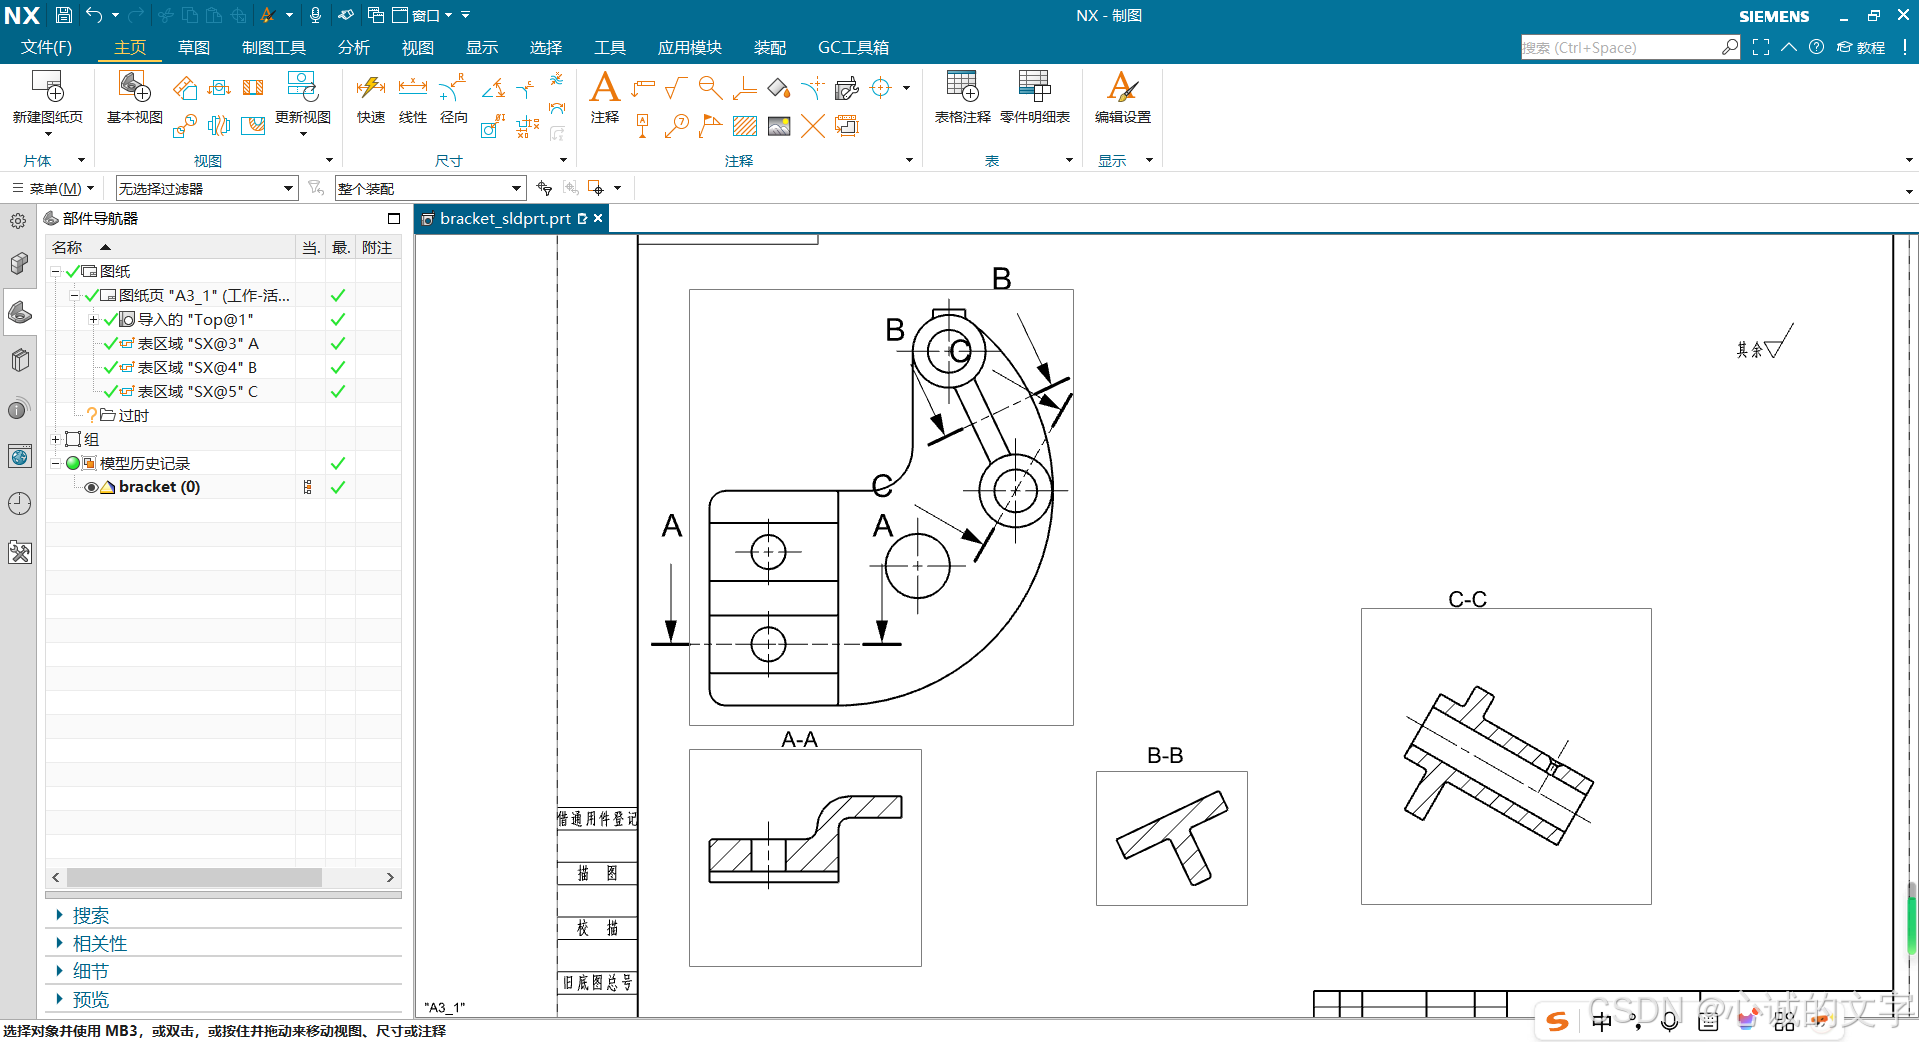Open 编辑设置 edit settings tool
1919x1042 pixels.
click(x=1122, y=97)
